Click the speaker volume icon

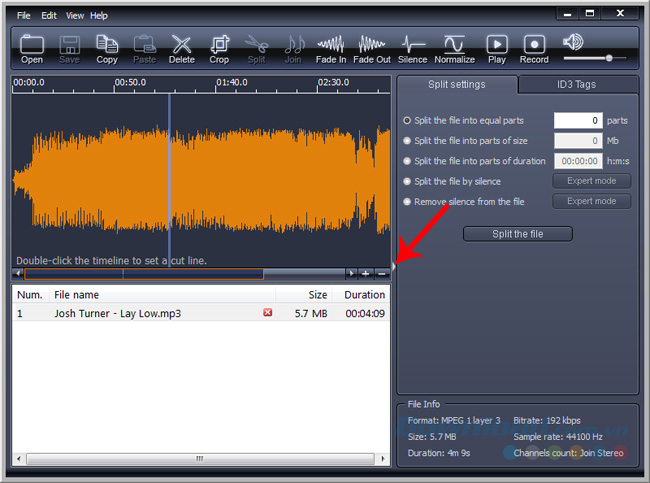point(573,42)
